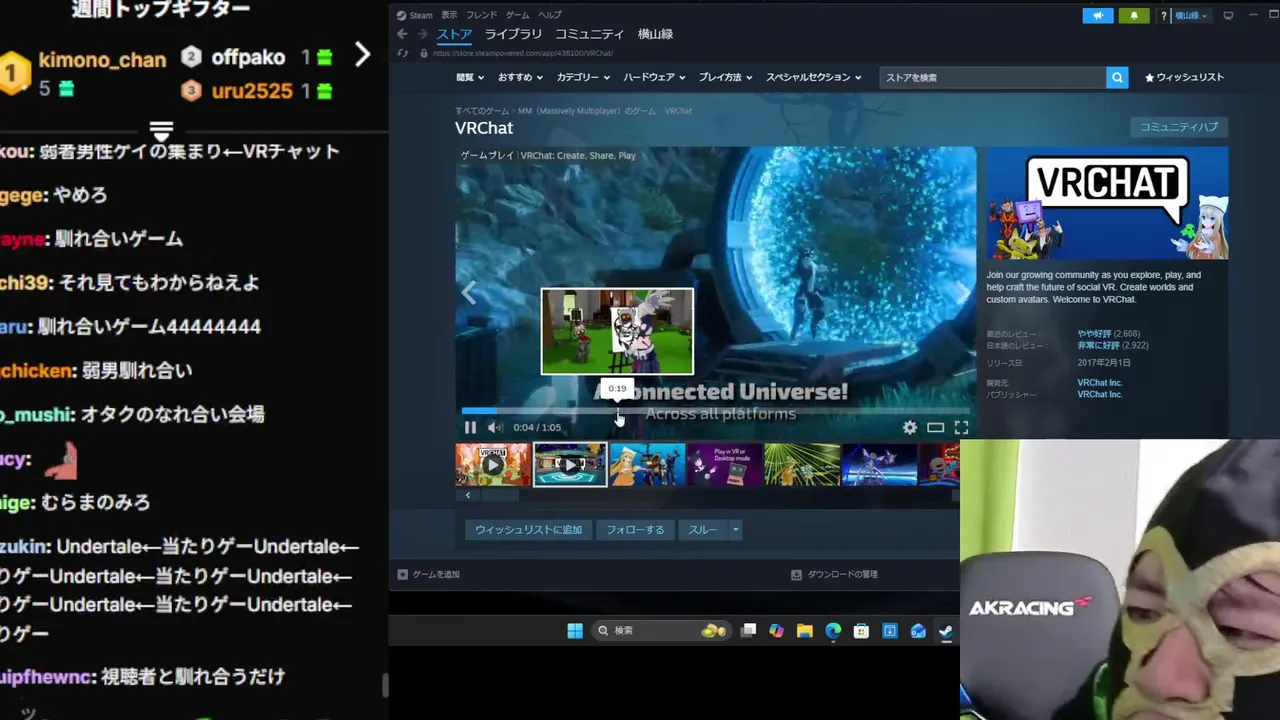Image resolution: width=1280 pixels, height=720 pixels.
Task: Go forward with Steam's forward arrow
Action: (422, 34)
